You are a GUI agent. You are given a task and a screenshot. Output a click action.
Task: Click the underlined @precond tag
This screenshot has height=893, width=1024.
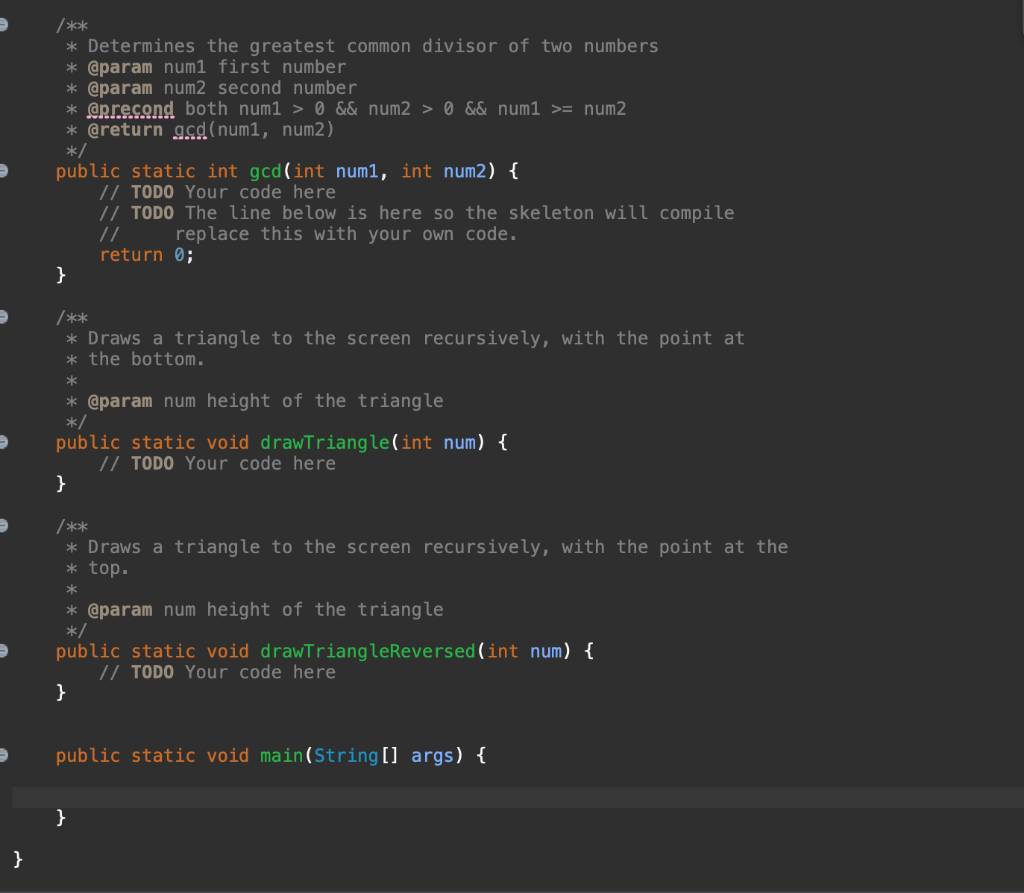[130, 108]
